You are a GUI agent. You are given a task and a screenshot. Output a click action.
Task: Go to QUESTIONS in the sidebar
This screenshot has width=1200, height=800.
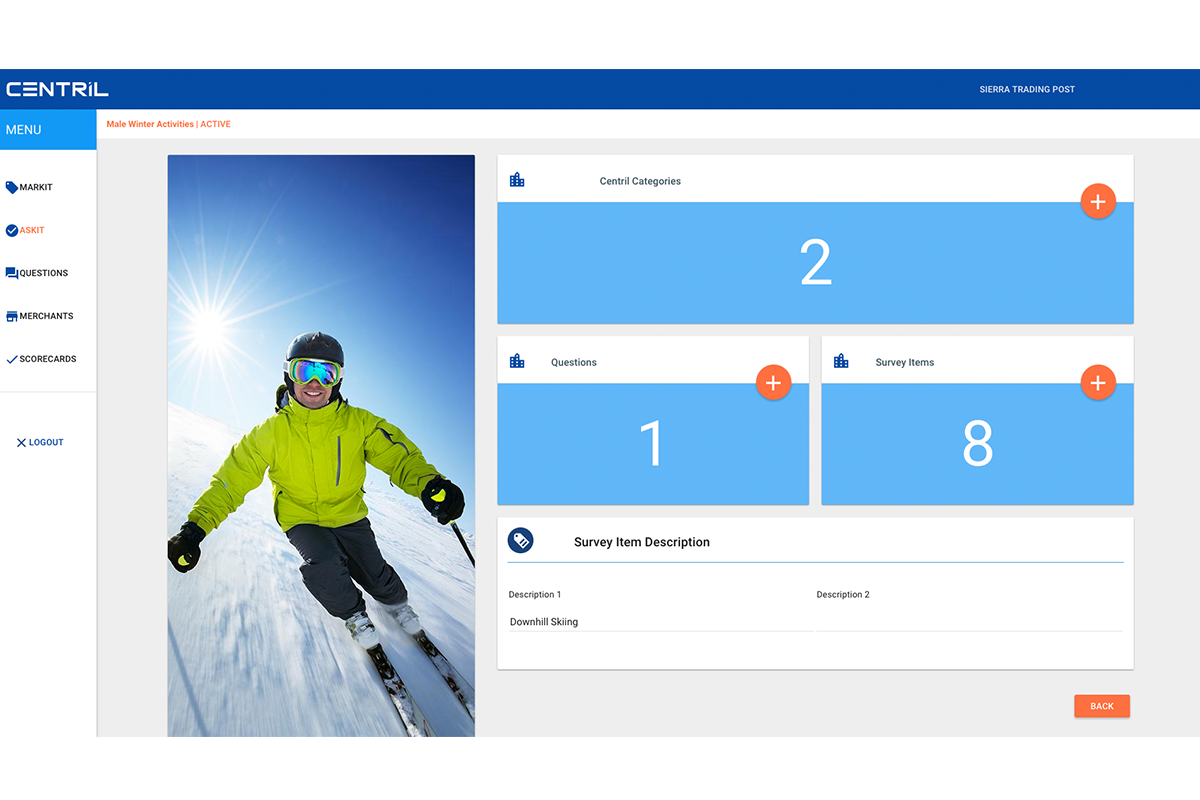44,273
